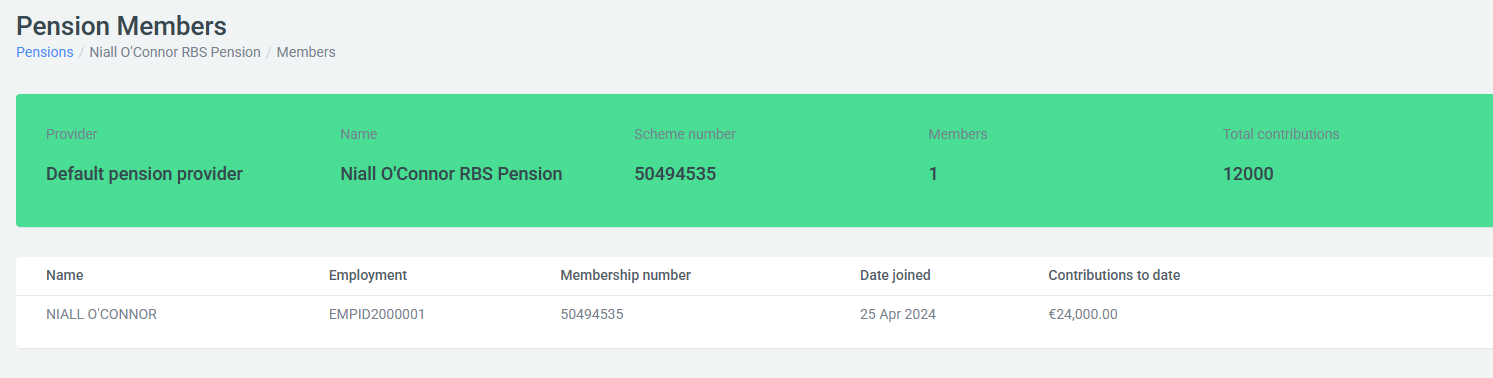Sort by the Name column header
1493x378 pixels.
[65, 275]
